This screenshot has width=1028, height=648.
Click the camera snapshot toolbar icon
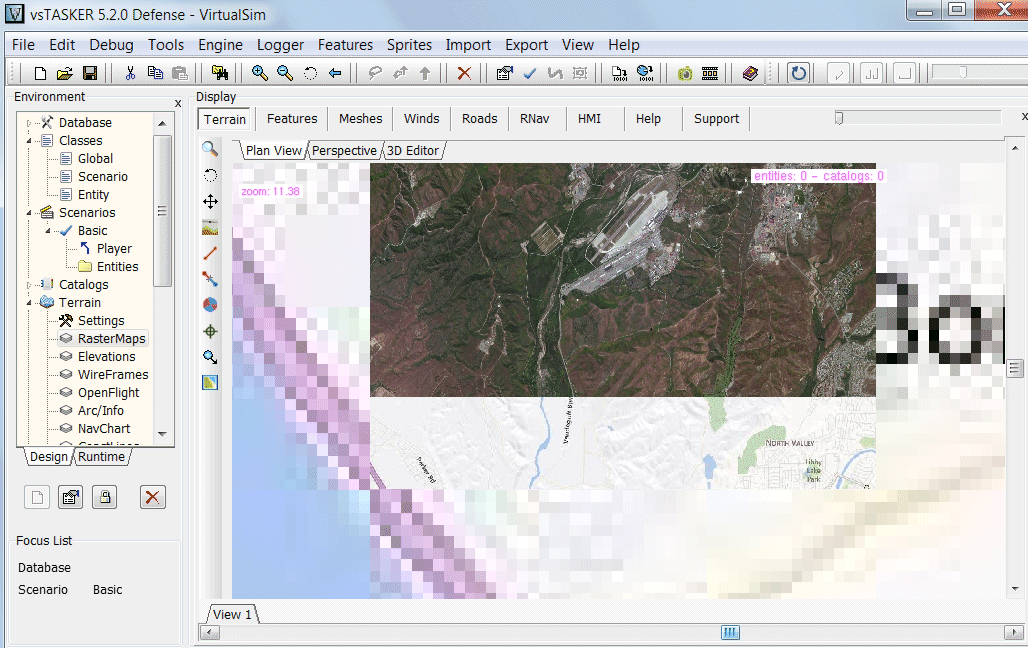tap(685, 73)
